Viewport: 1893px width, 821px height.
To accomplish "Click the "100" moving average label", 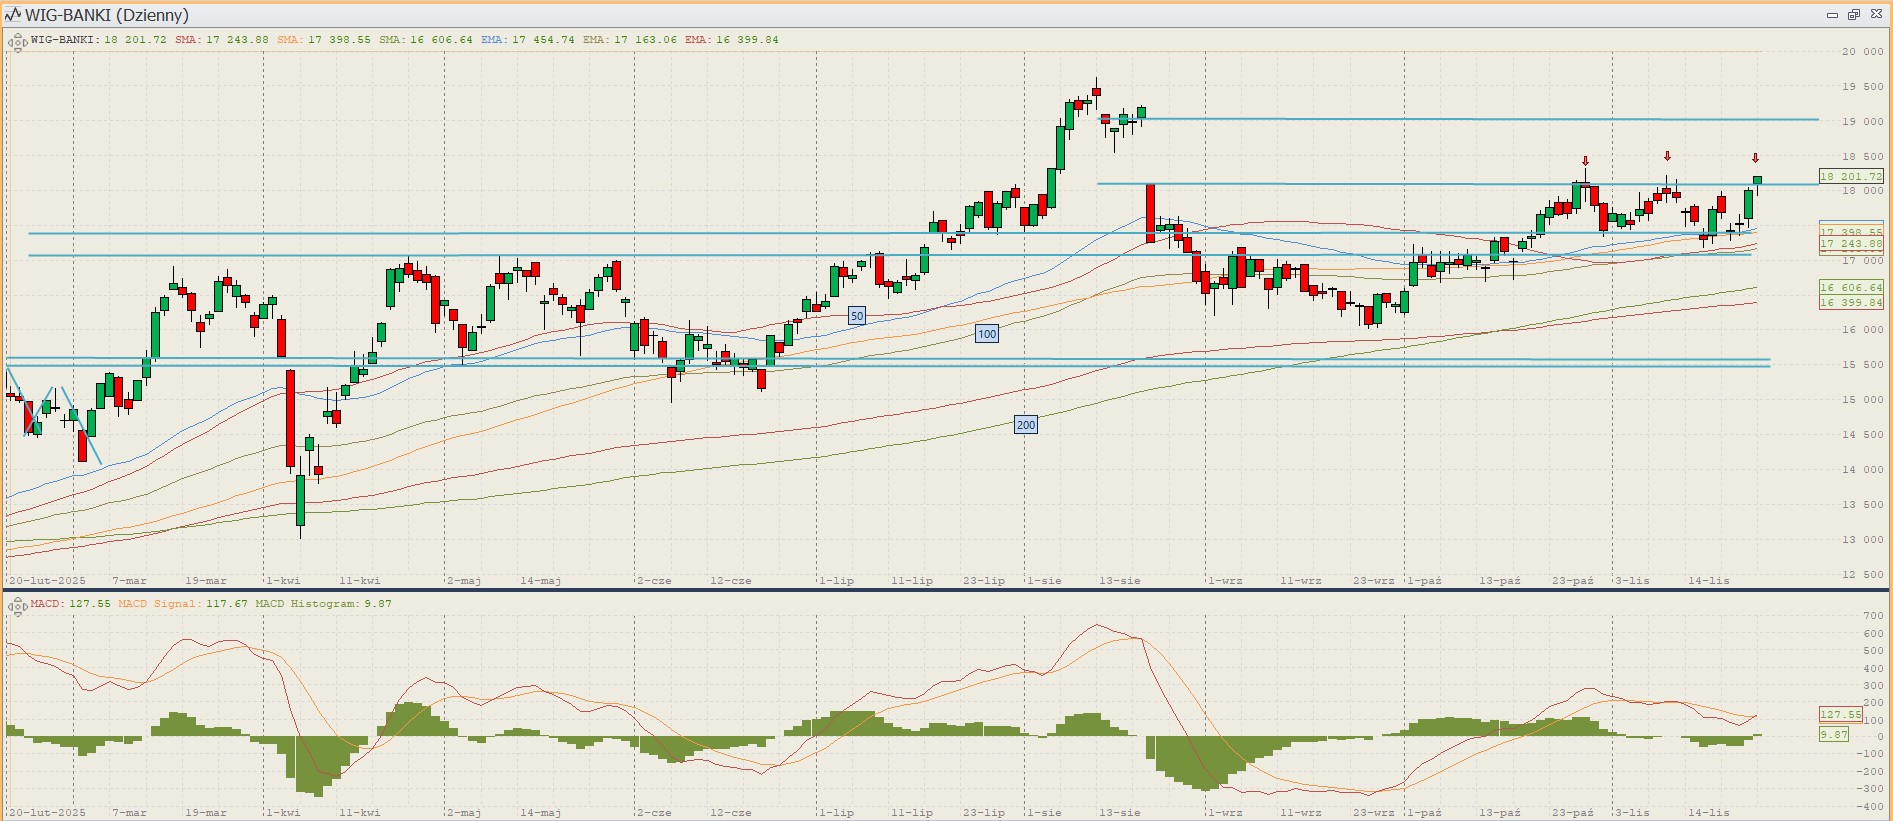I will [x=987, y=334].
